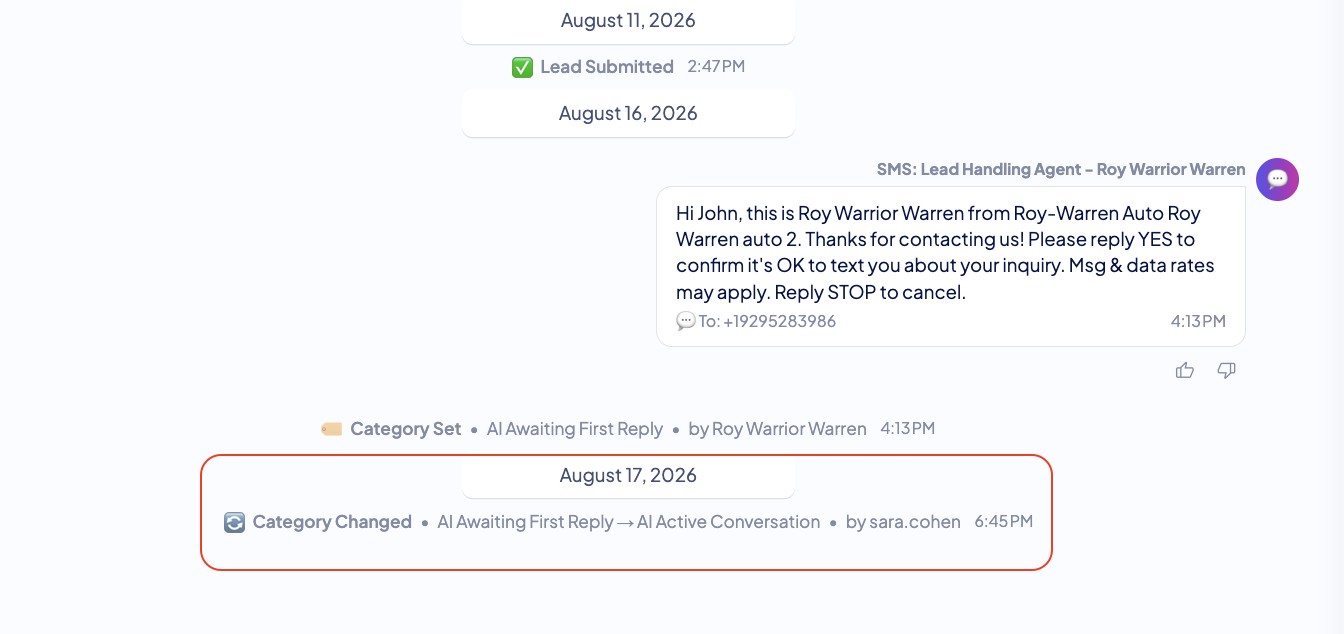Click the by sara.cohen author text
Viewport: 1344px width, 634px height.
point(903,522)
